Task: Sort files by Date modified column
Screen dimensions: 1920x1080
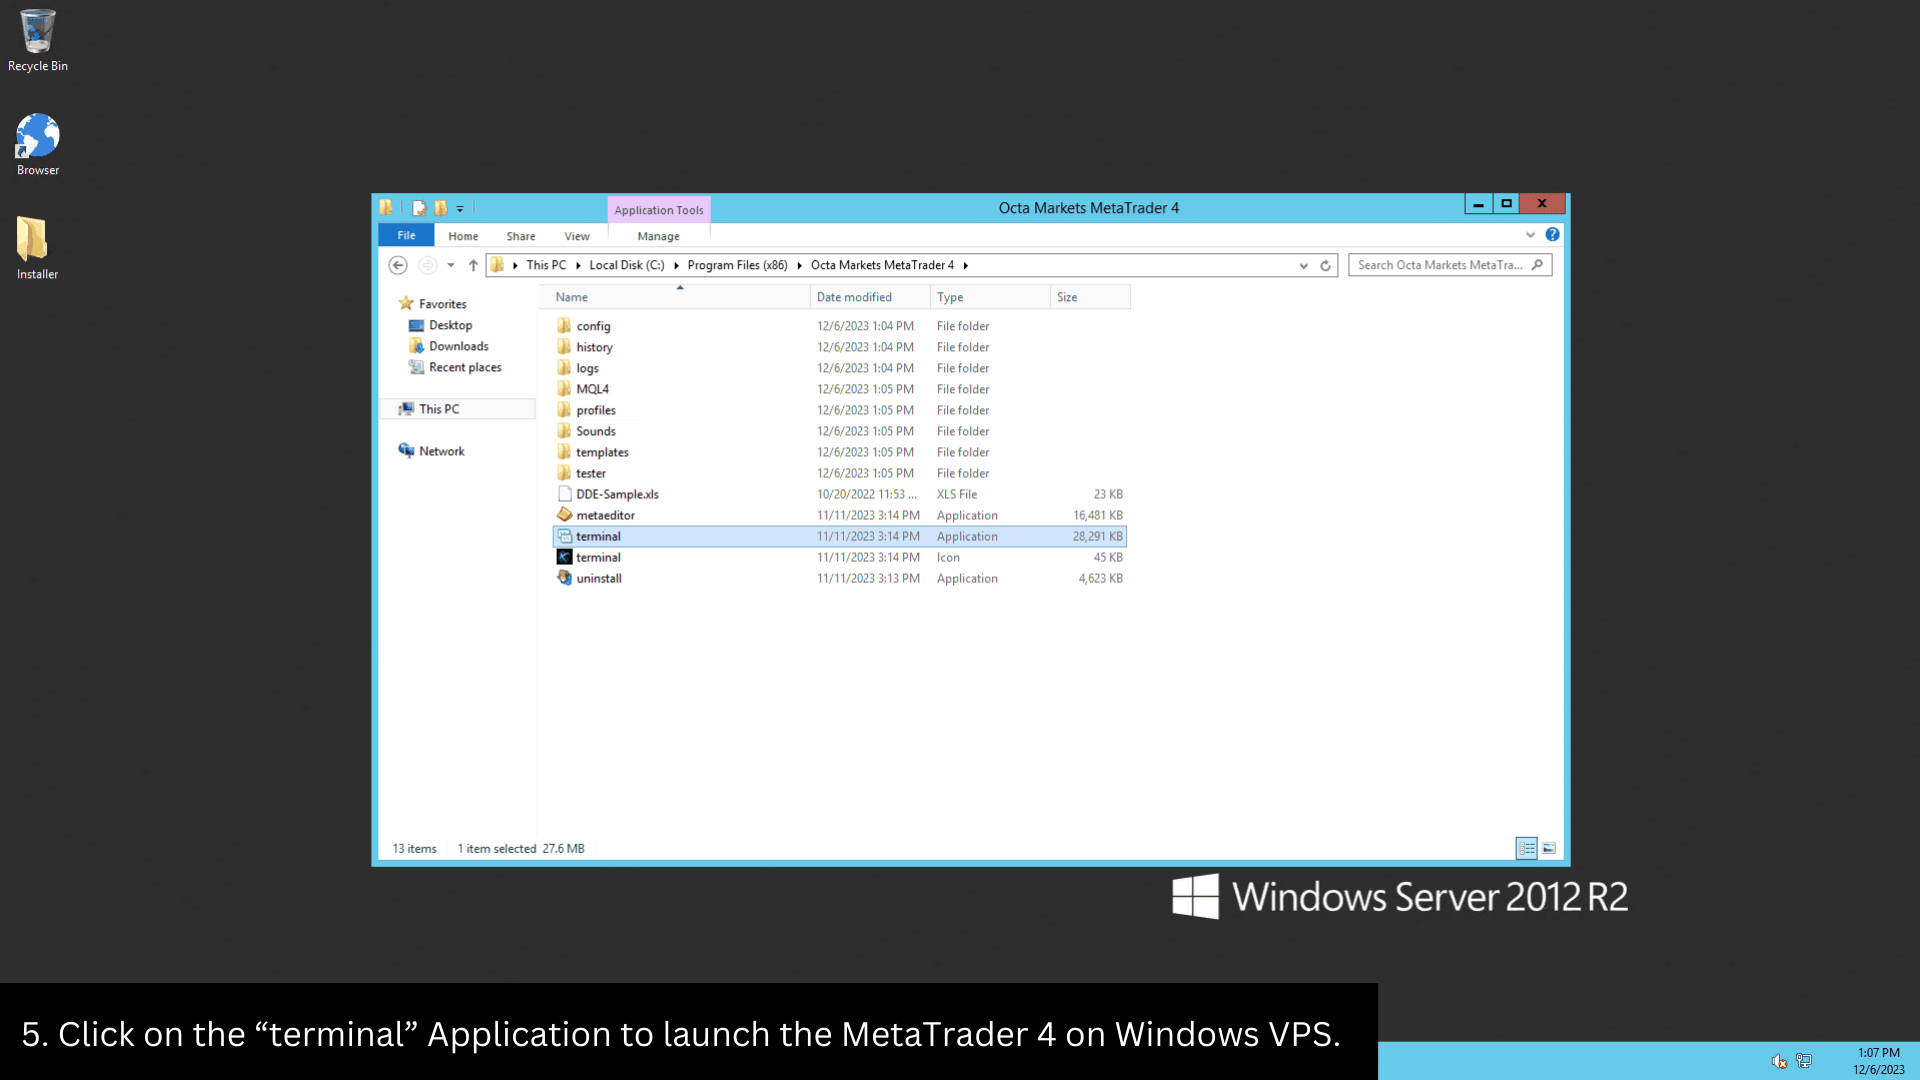Action: point(854,297)
